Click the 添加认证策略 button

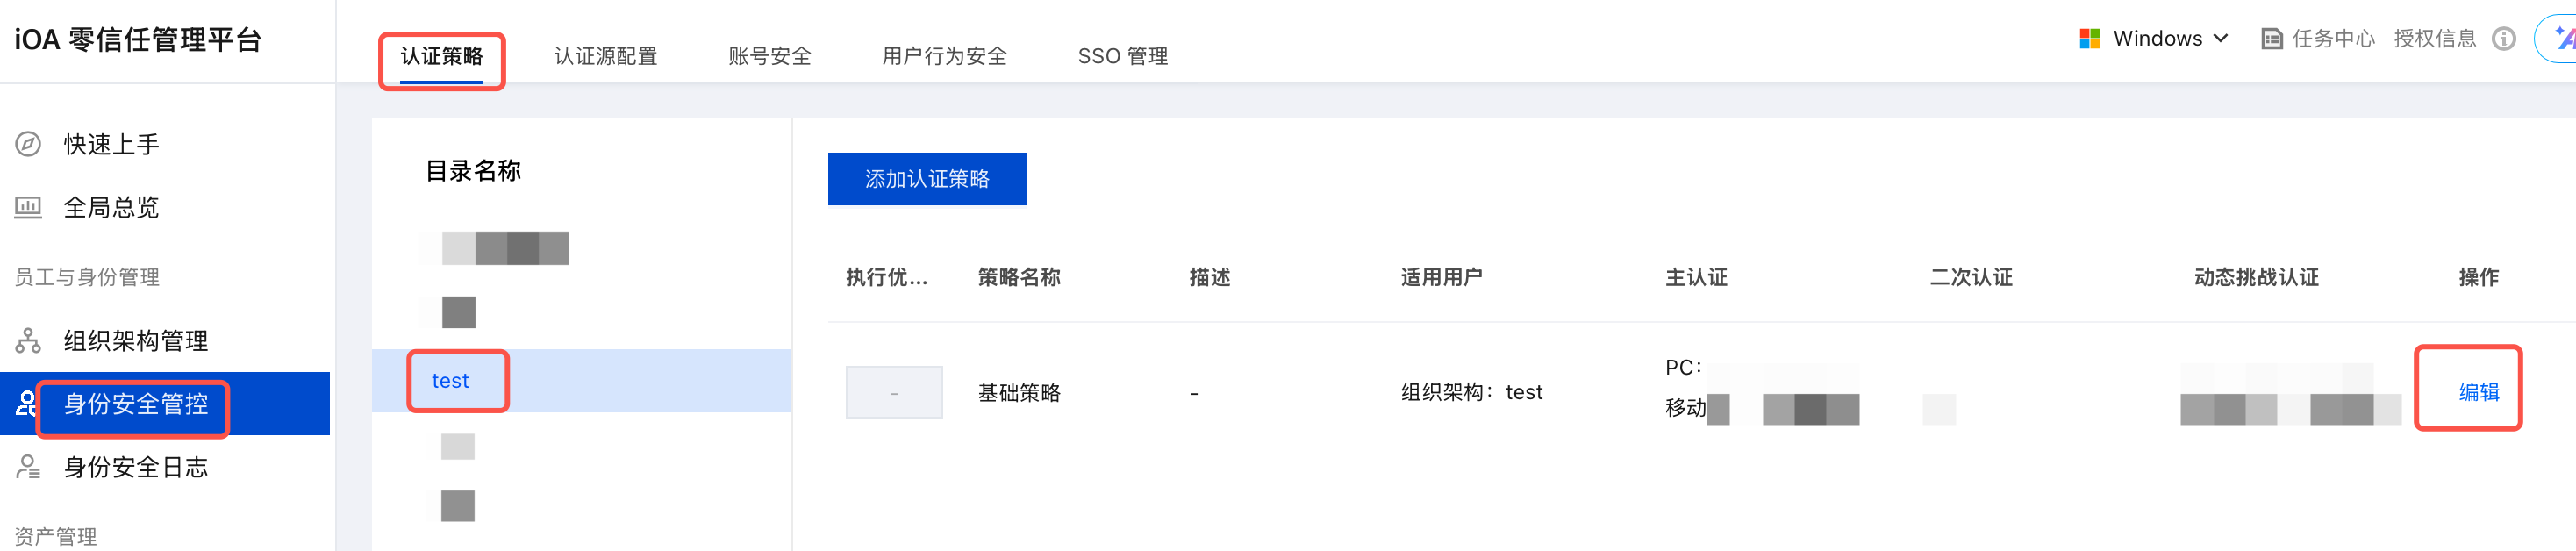926,179
